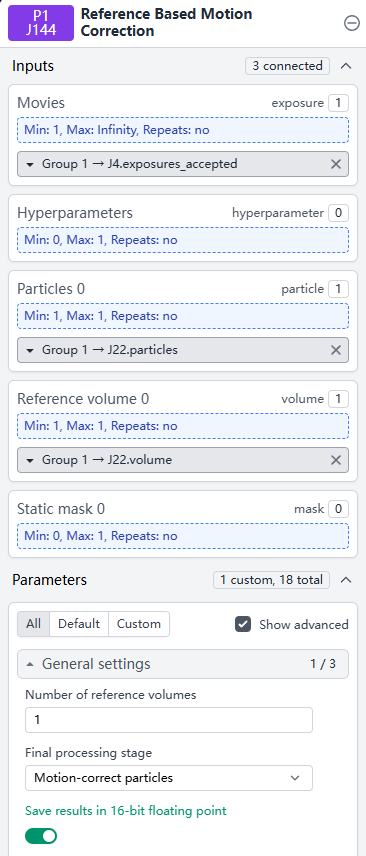Screen dimensions: 366x856
Task: Click the P1 J144 job badge
Action: (41, 23)
